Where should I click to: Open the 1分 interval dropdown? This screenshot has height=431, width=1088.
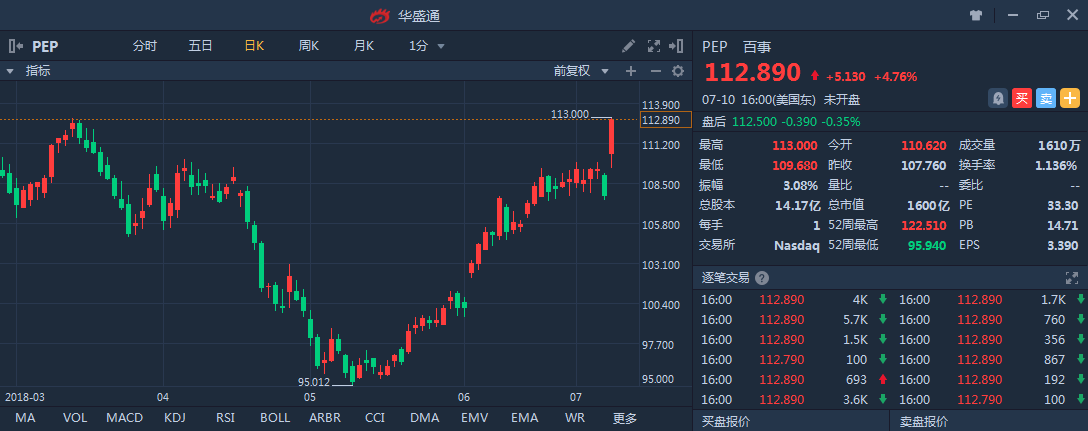426,46
